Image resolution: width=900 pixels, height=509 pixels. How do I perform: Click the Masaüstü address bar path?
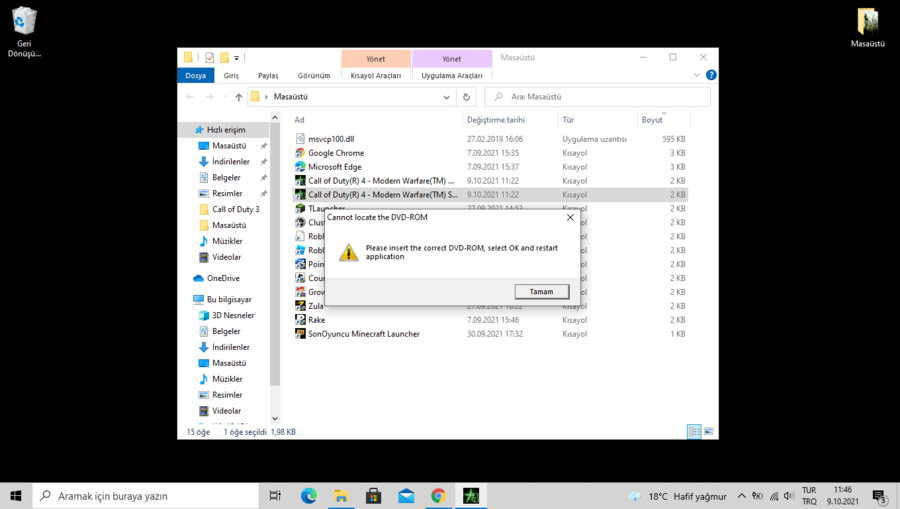point(290,97)
